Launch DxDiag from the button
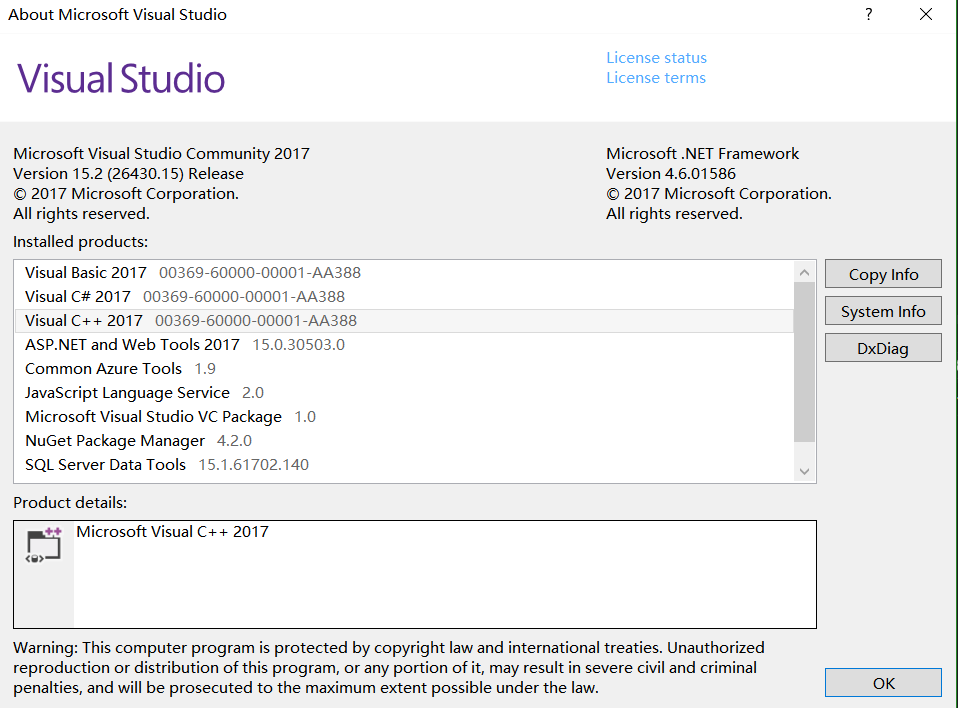958x708 pixels. (883, 348)
